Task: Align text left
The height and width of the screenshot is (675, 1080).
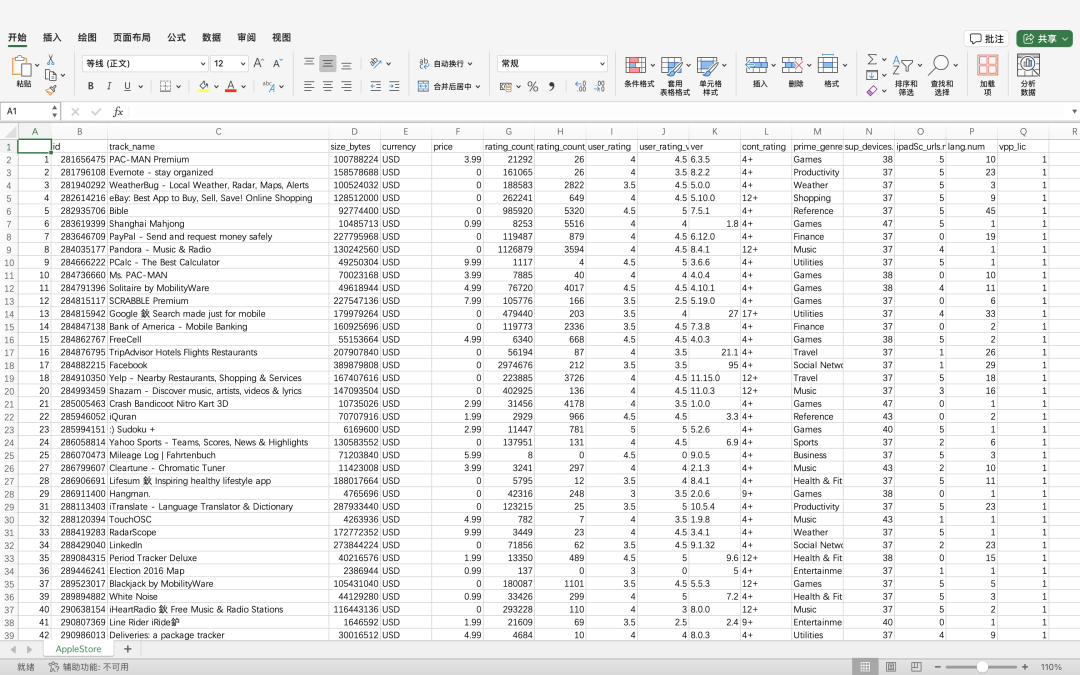Action: pos(309,86)
